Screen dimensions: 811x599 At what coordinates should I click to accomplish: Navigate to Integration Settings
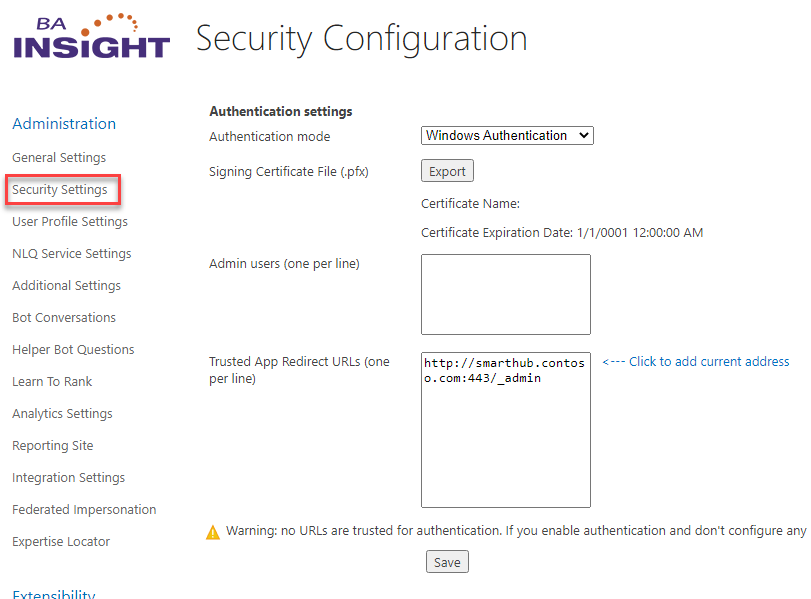point(68,478)
